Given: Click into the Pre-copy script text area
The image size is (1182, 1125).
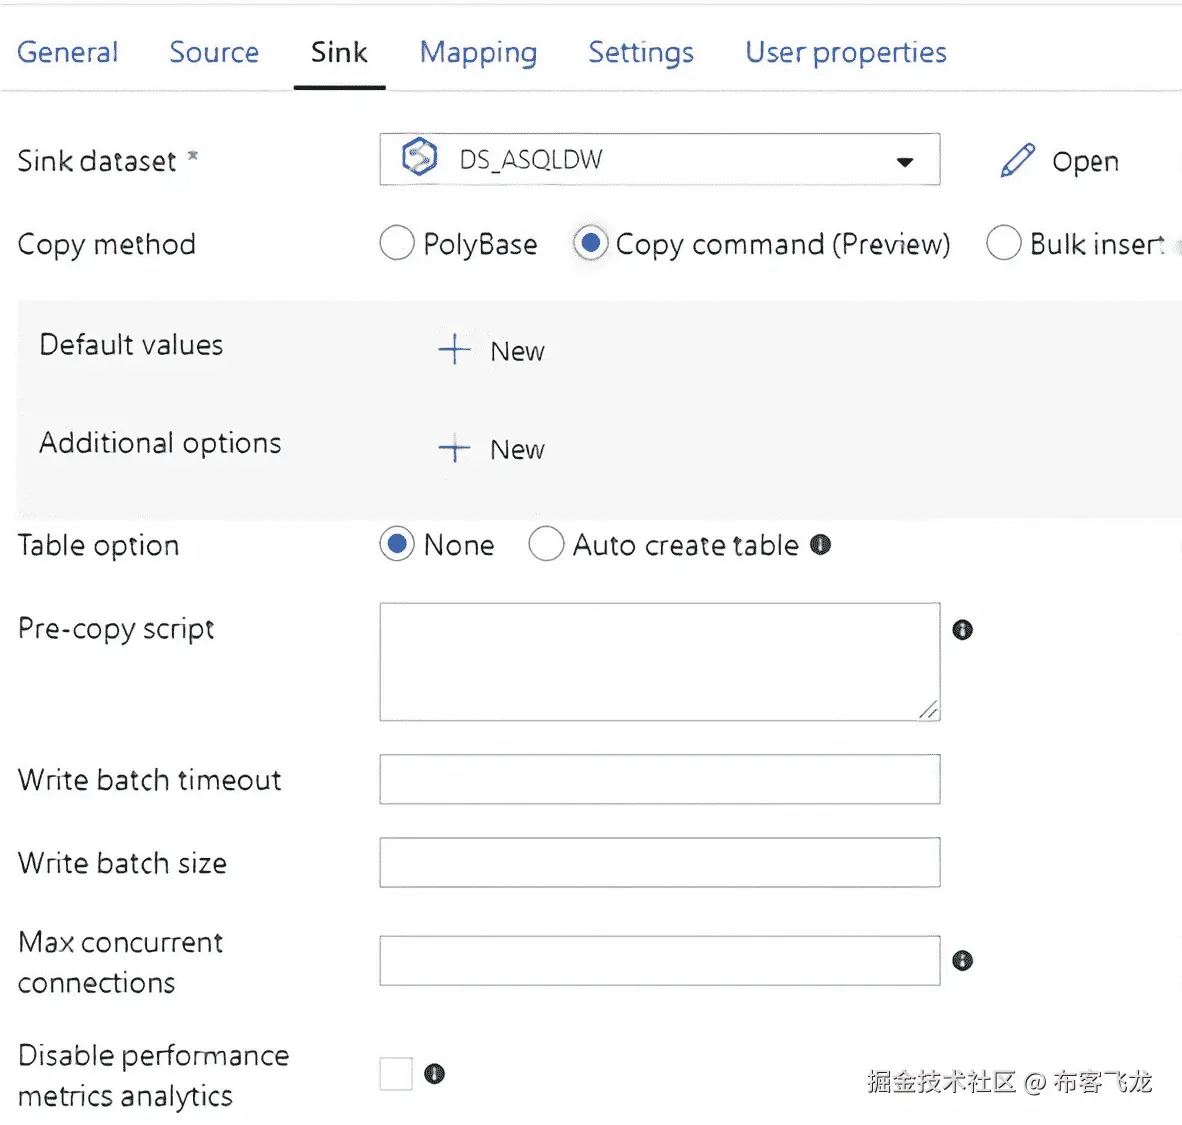Looking at the screenshot, I should pyautogui.click(x=659, y=661).
